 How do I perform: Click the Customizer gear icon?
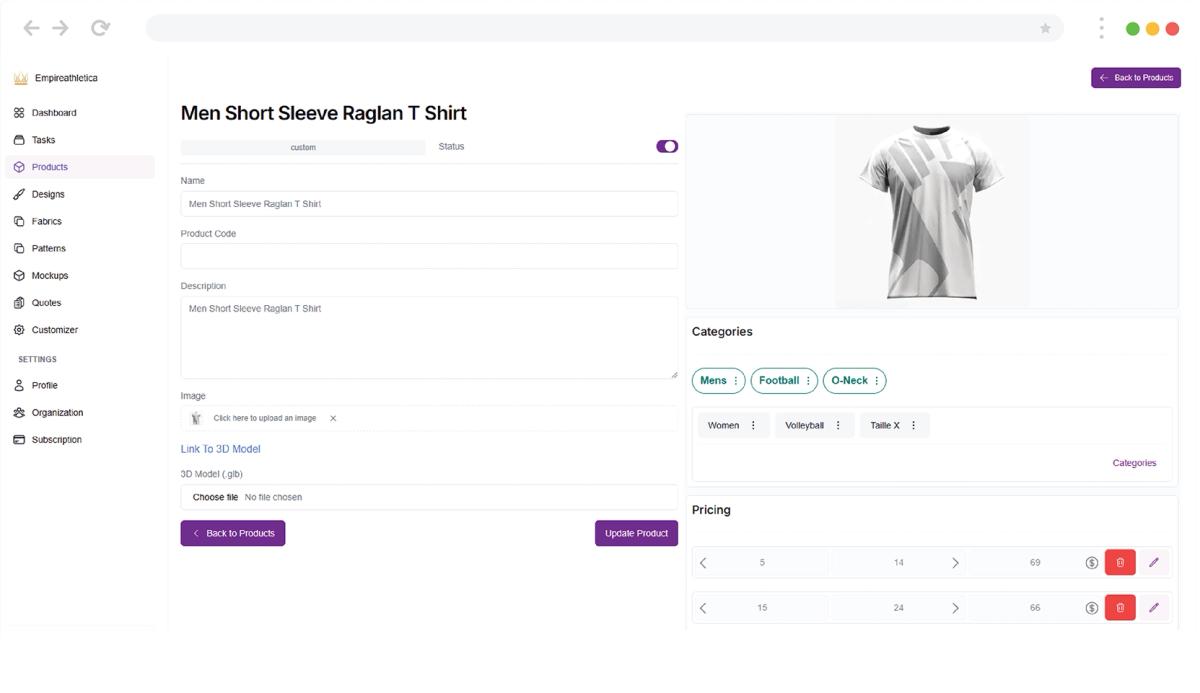[x=19, y=329]
